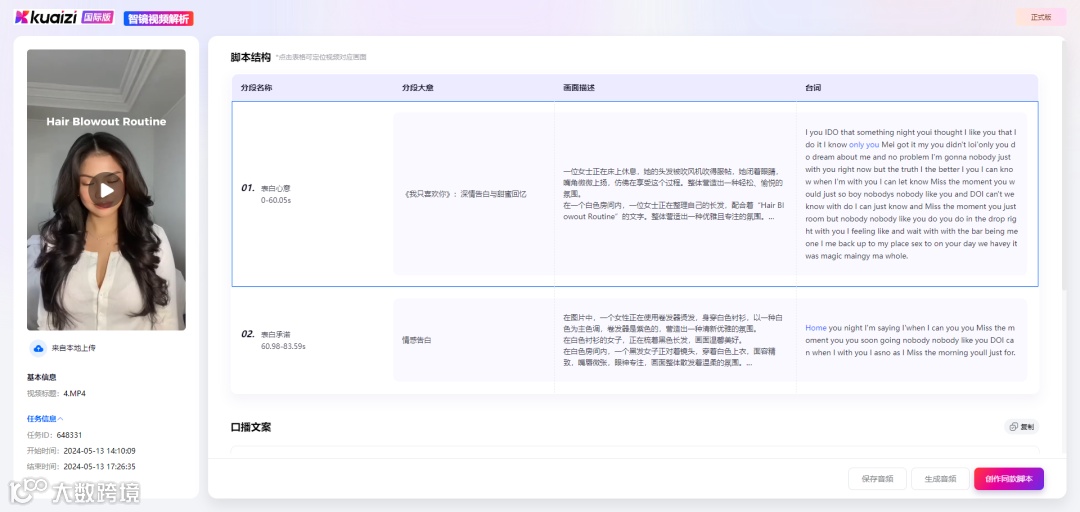Click the 来自本地上传 label

[74, 348]
